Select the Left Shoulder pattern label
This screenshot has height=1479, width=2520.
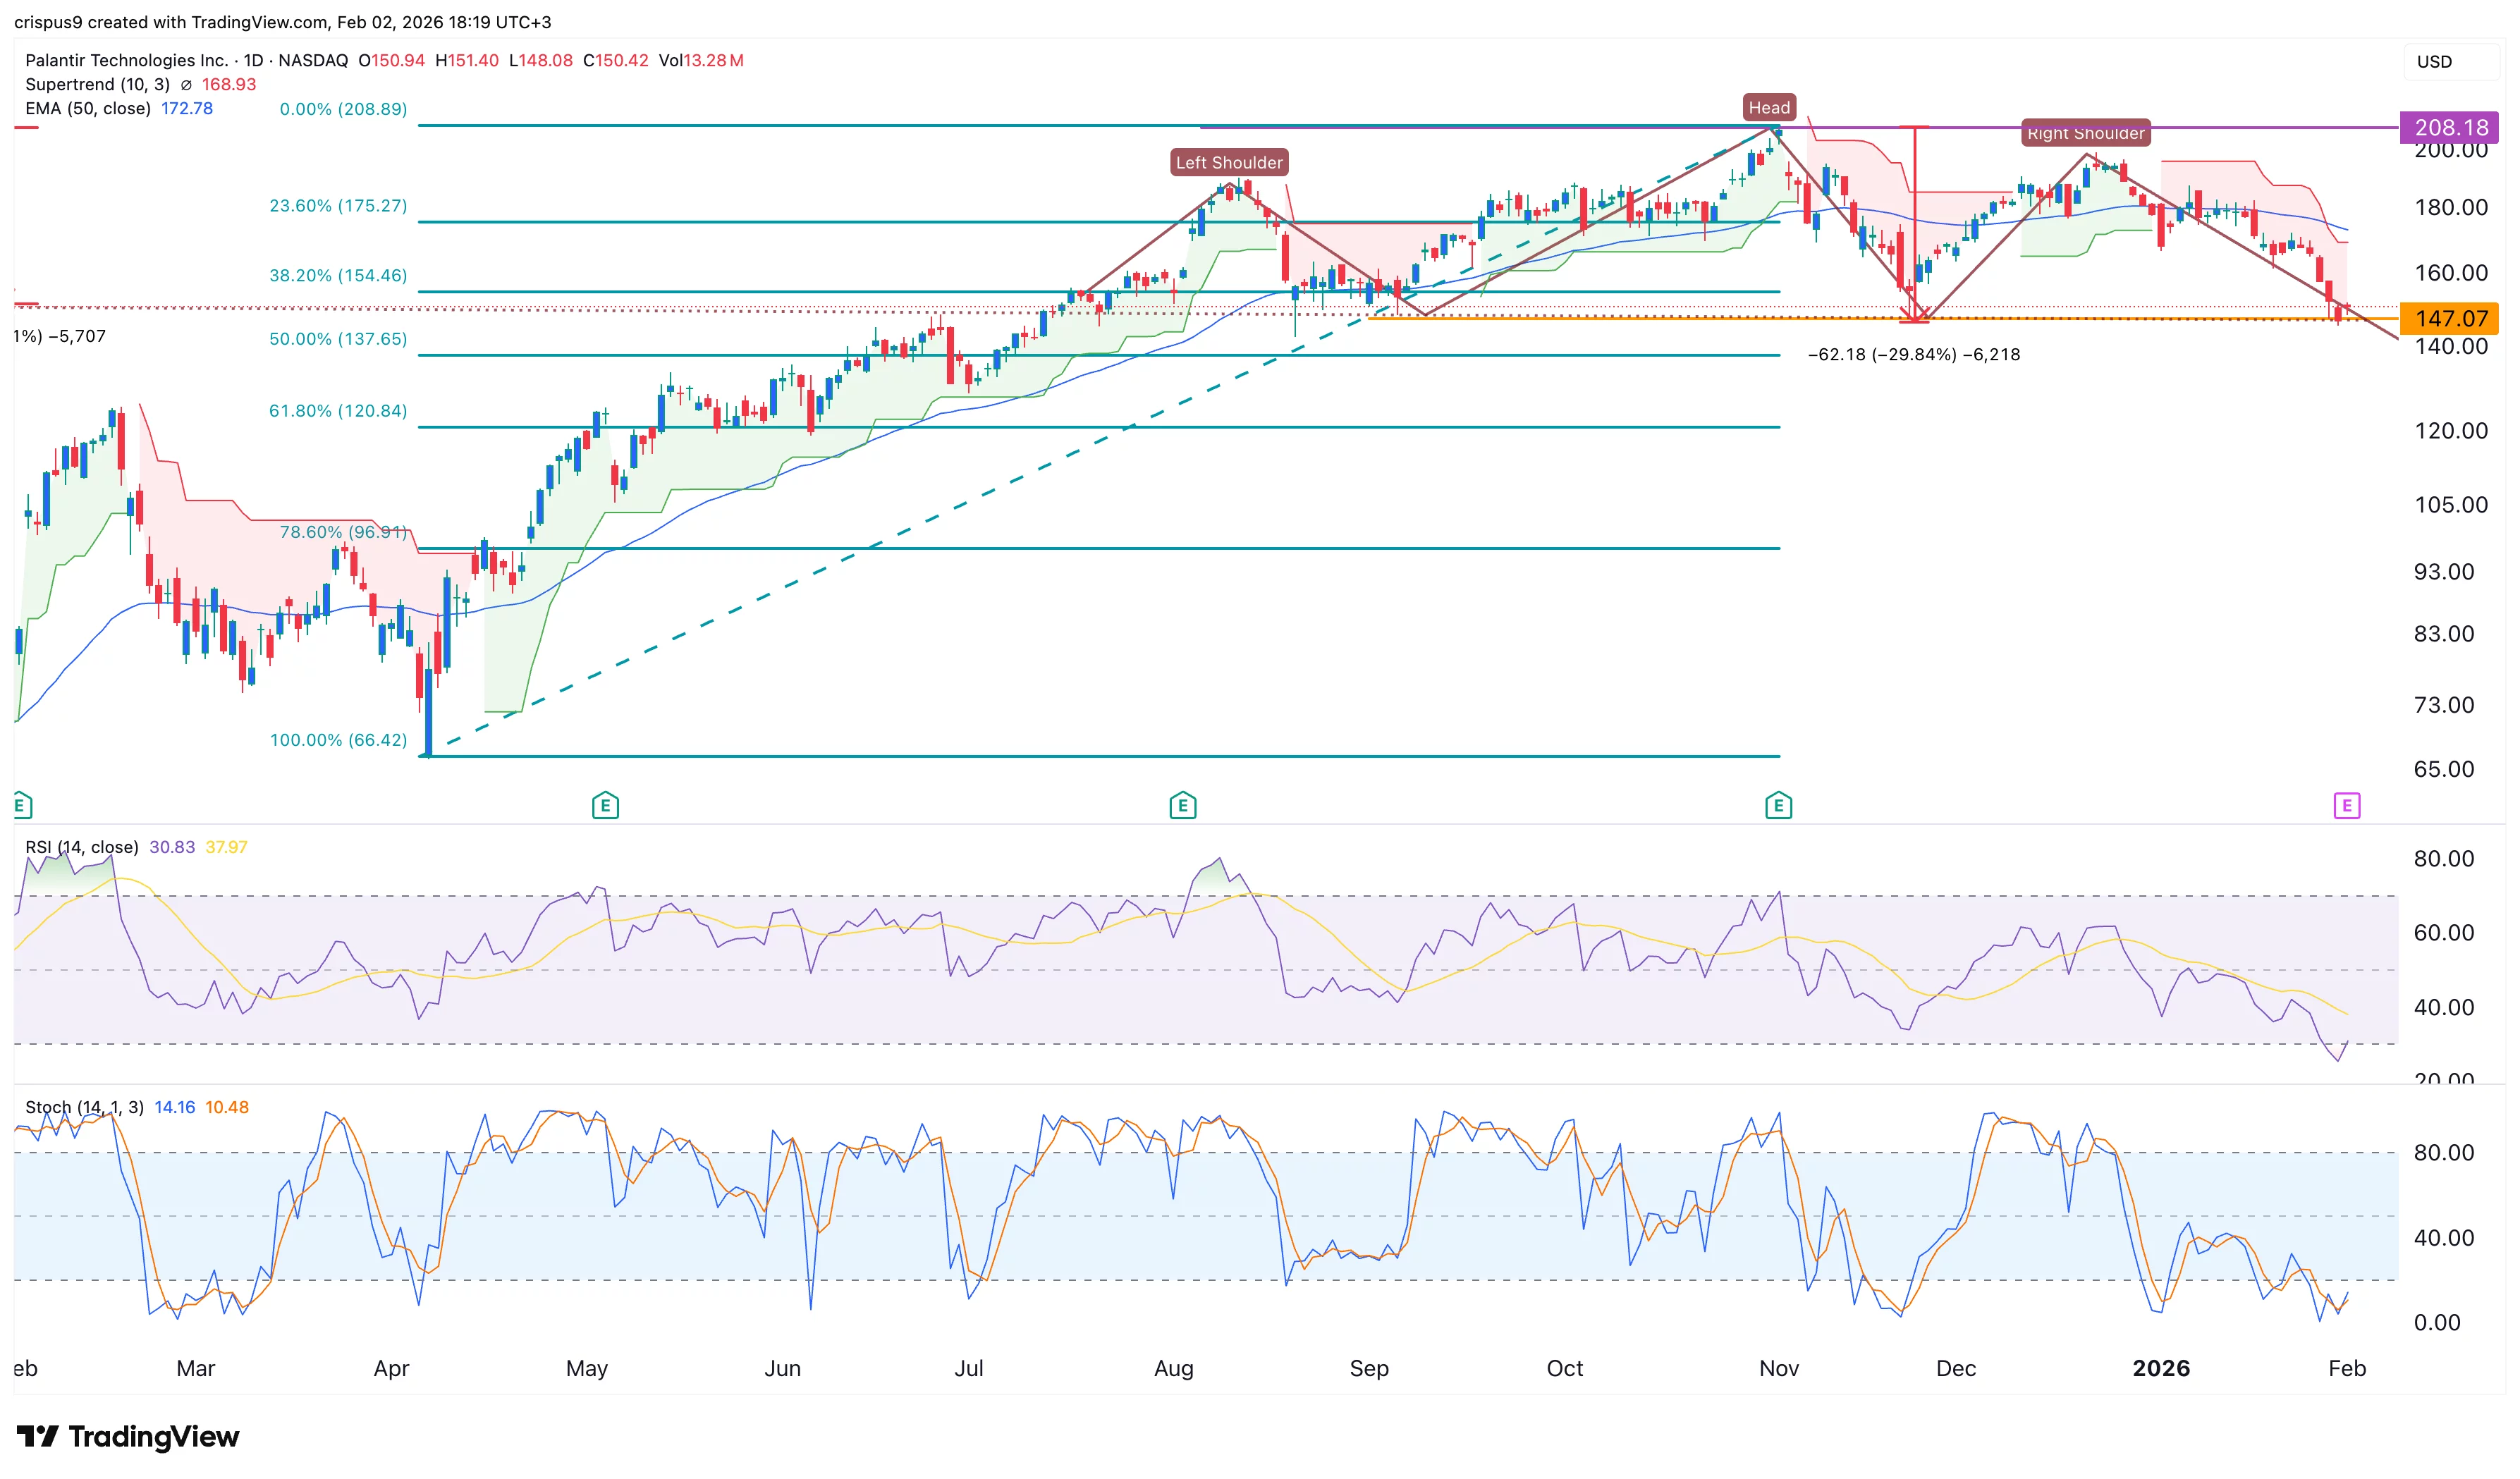coord(1228,162)
